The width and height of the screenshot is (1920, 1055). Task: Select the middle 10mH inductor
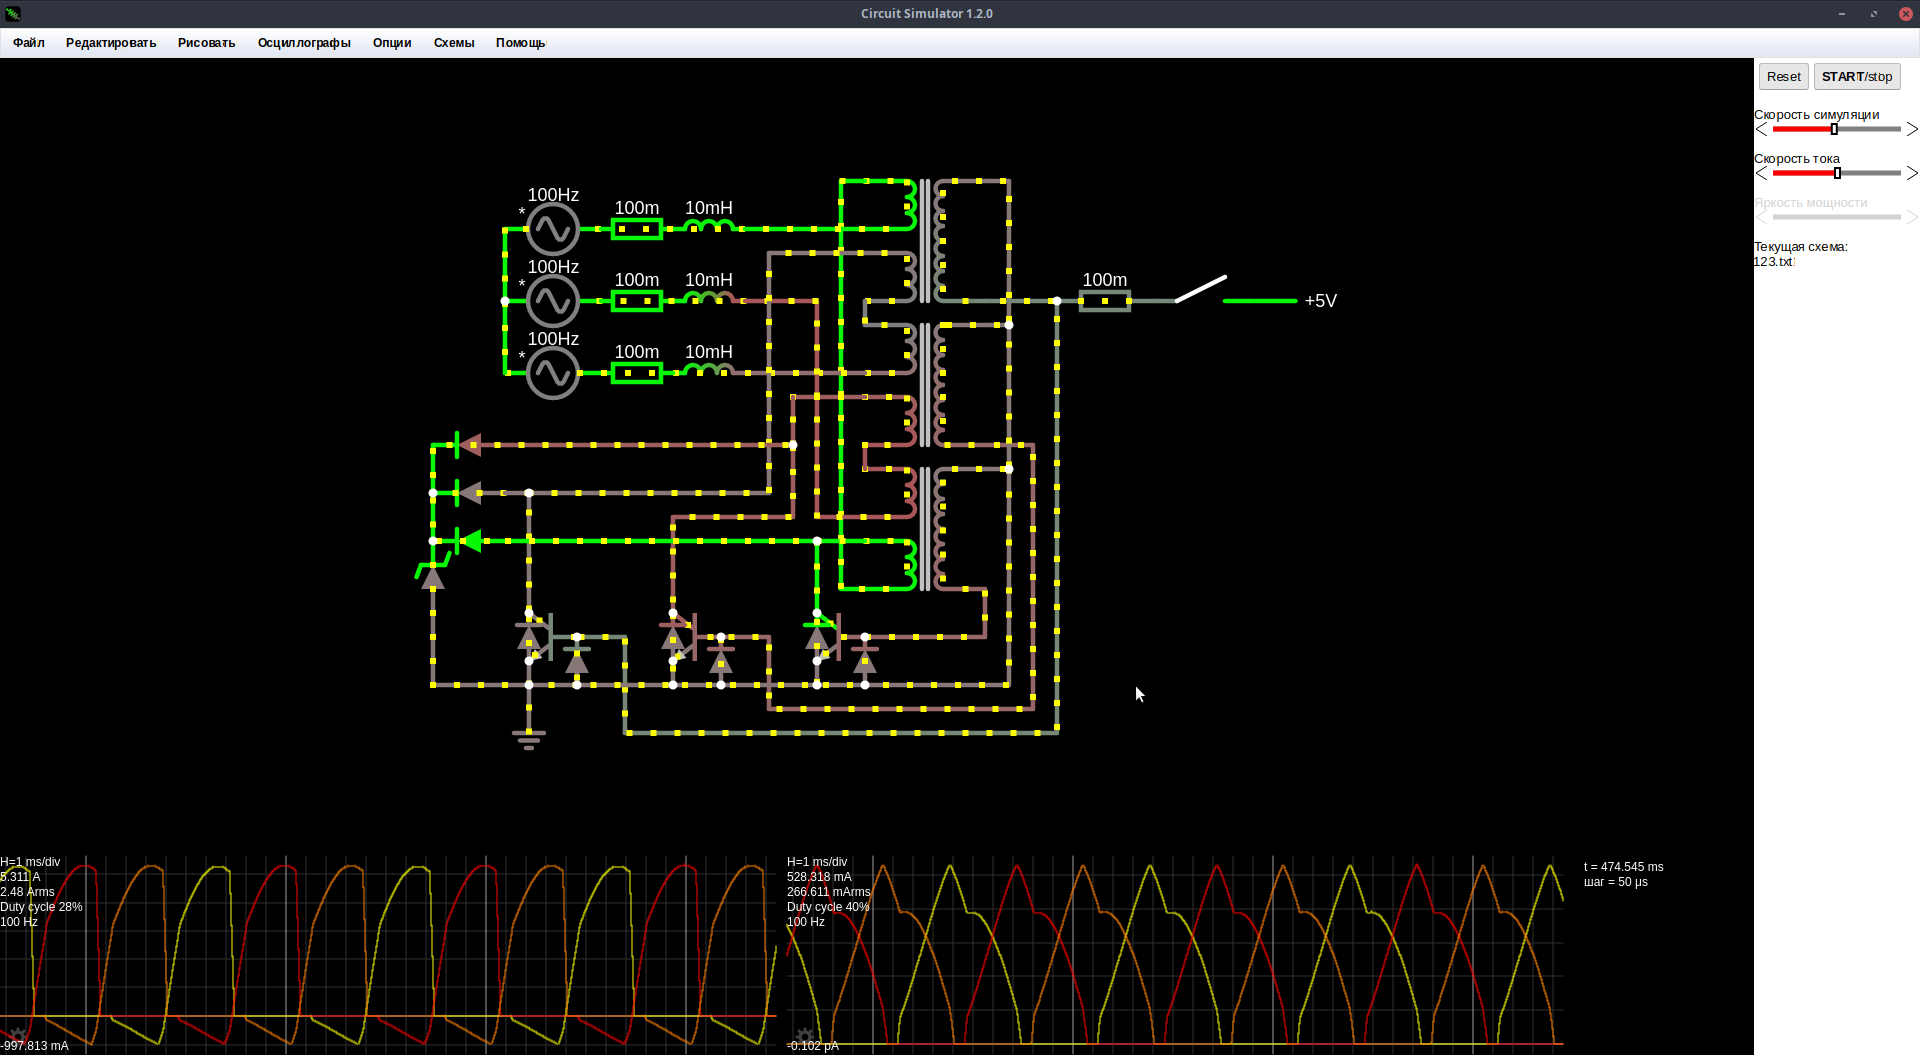pos(709,298)
